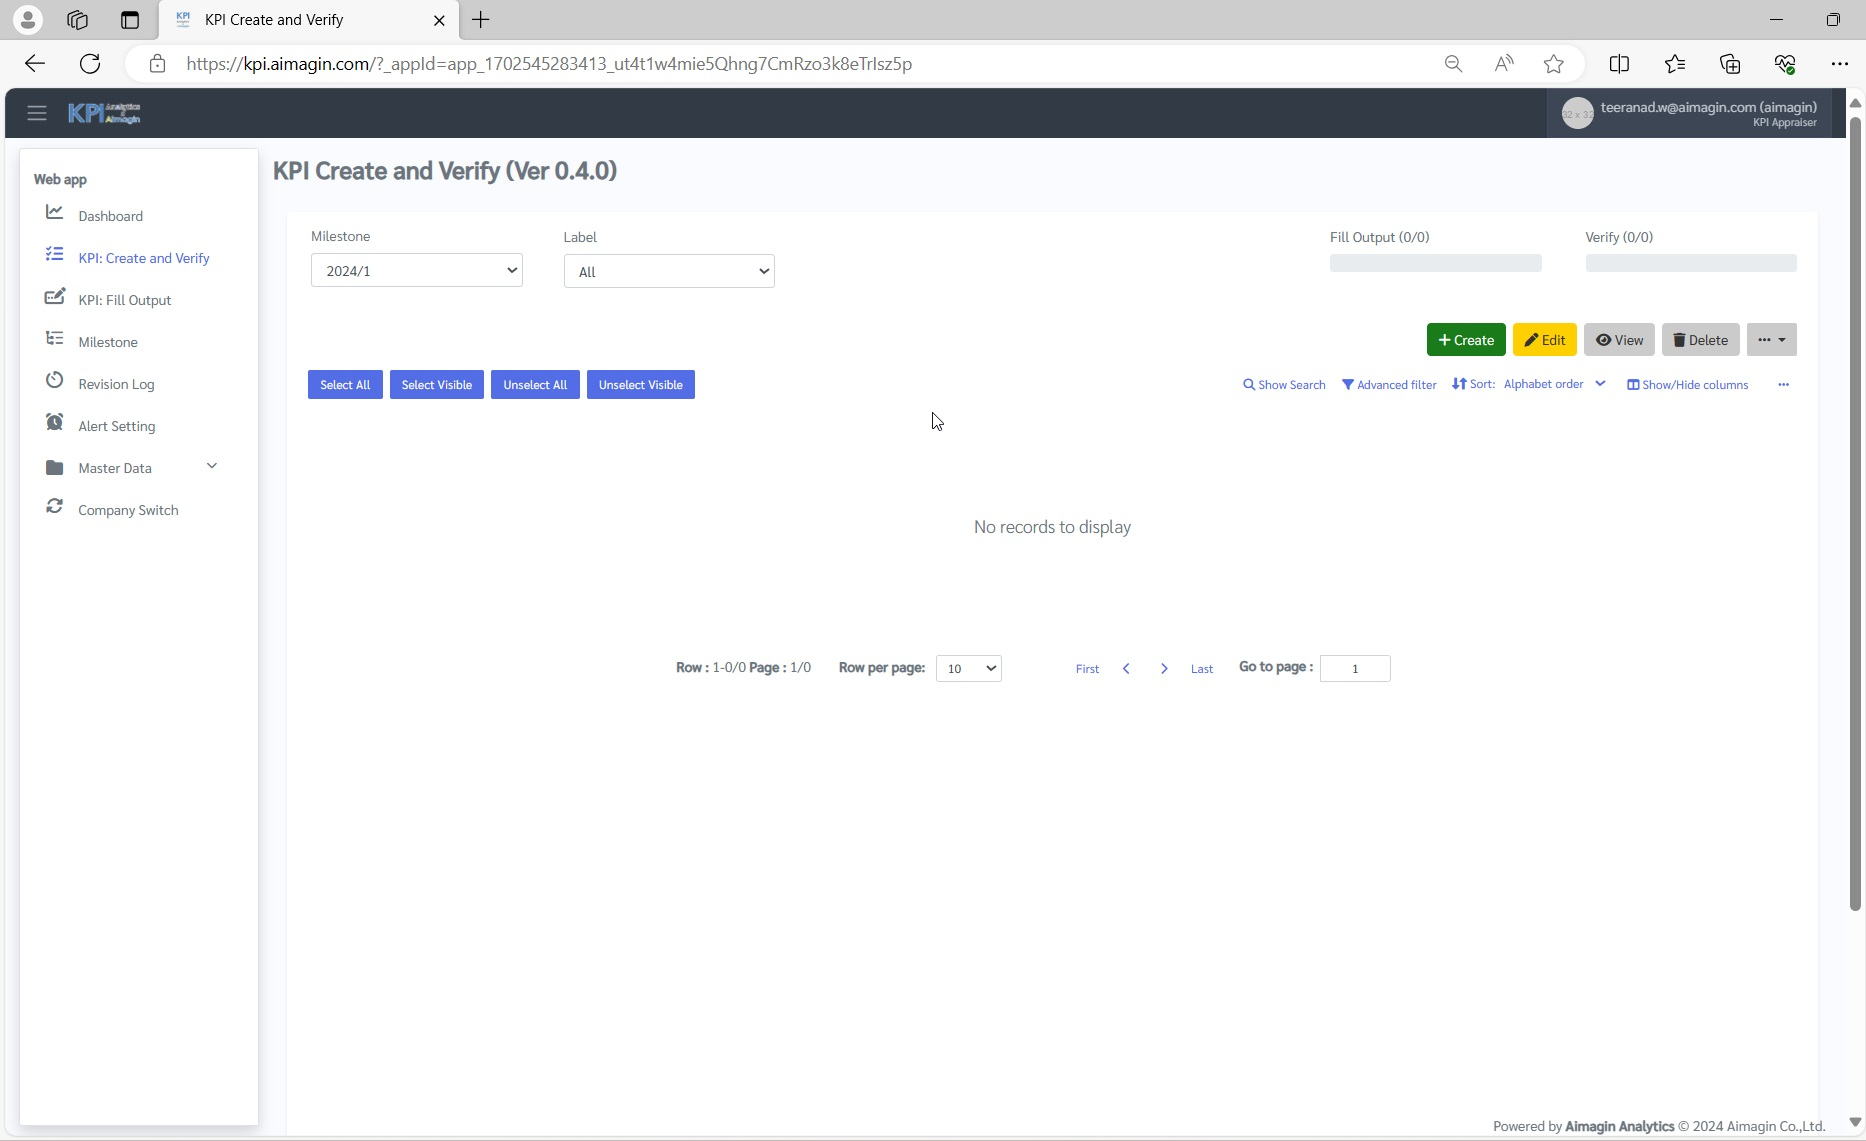
Task: Click the Alert Setting alarm icon
Action: tap(55, 423)
